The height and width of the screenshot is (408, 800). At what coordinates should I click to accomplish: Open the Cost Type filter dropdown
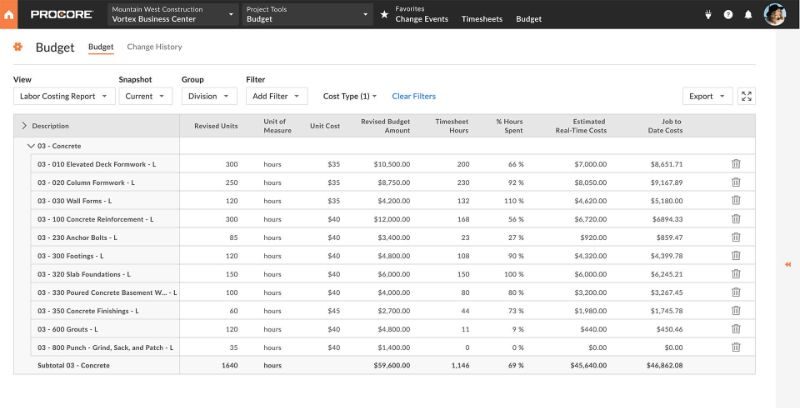[349, 96]
